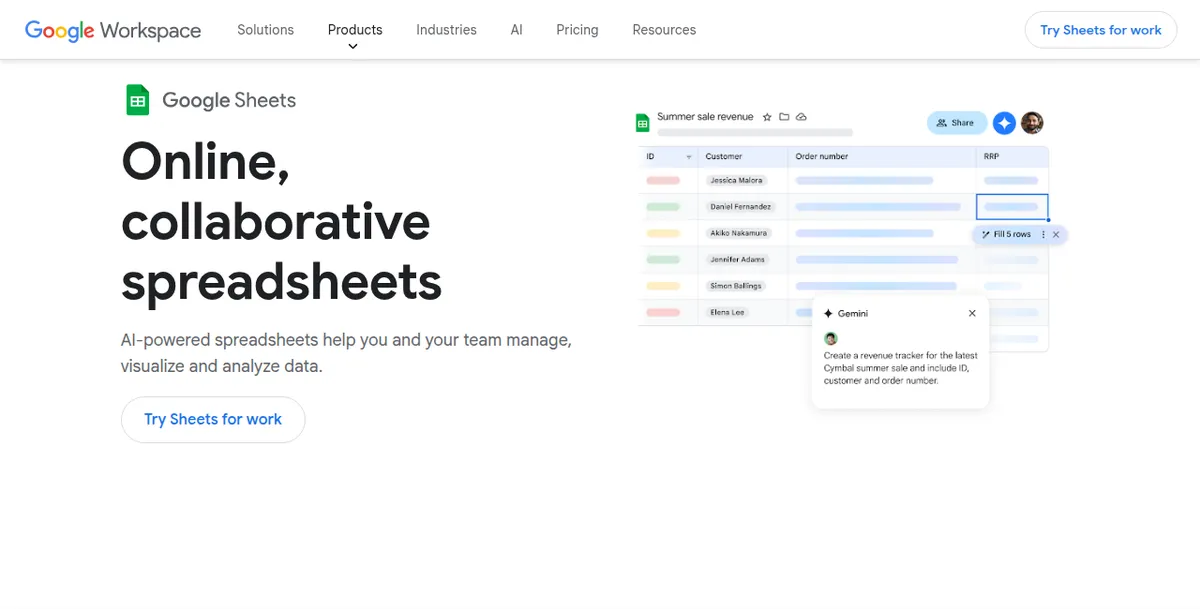Click the Google Sheets product name text
The height and width of the screenshot is (609, 1200).
tap(229, 100)
